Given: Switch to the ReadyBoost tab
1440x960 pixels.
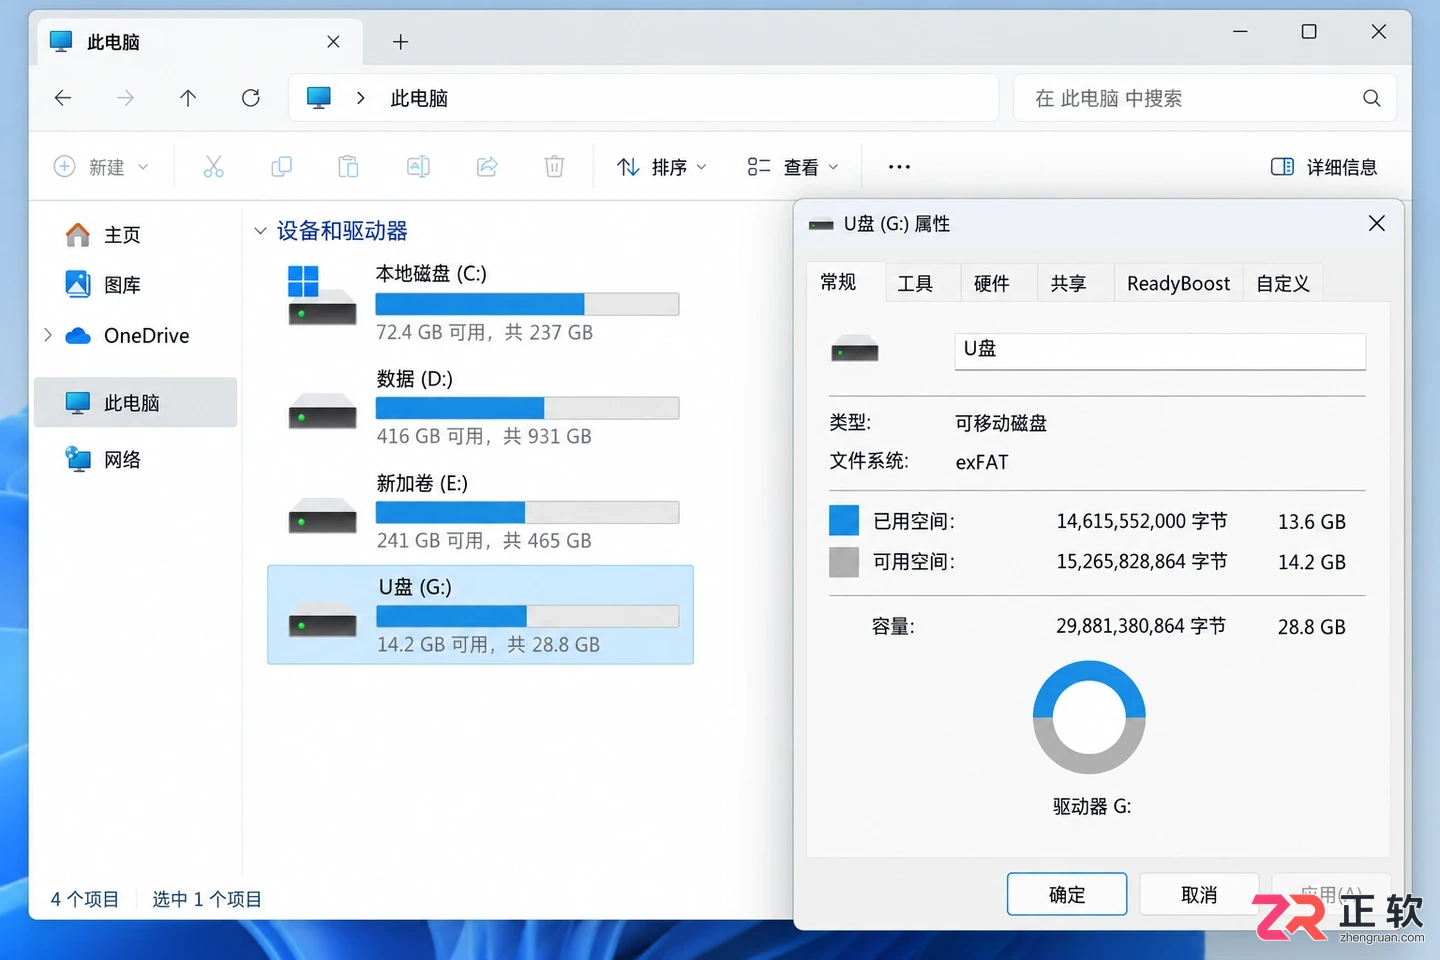Looking at the screenshot, I should 1179,284.
